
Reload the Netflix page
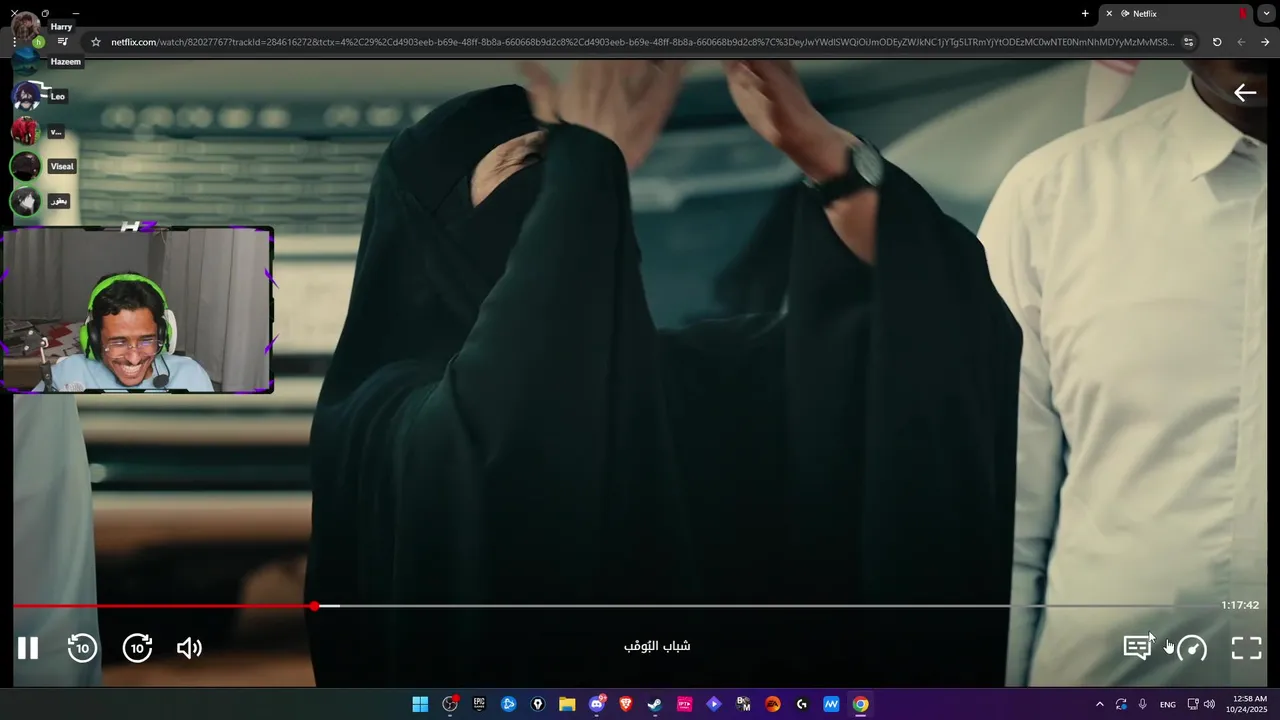click(x=1217, y=42)
